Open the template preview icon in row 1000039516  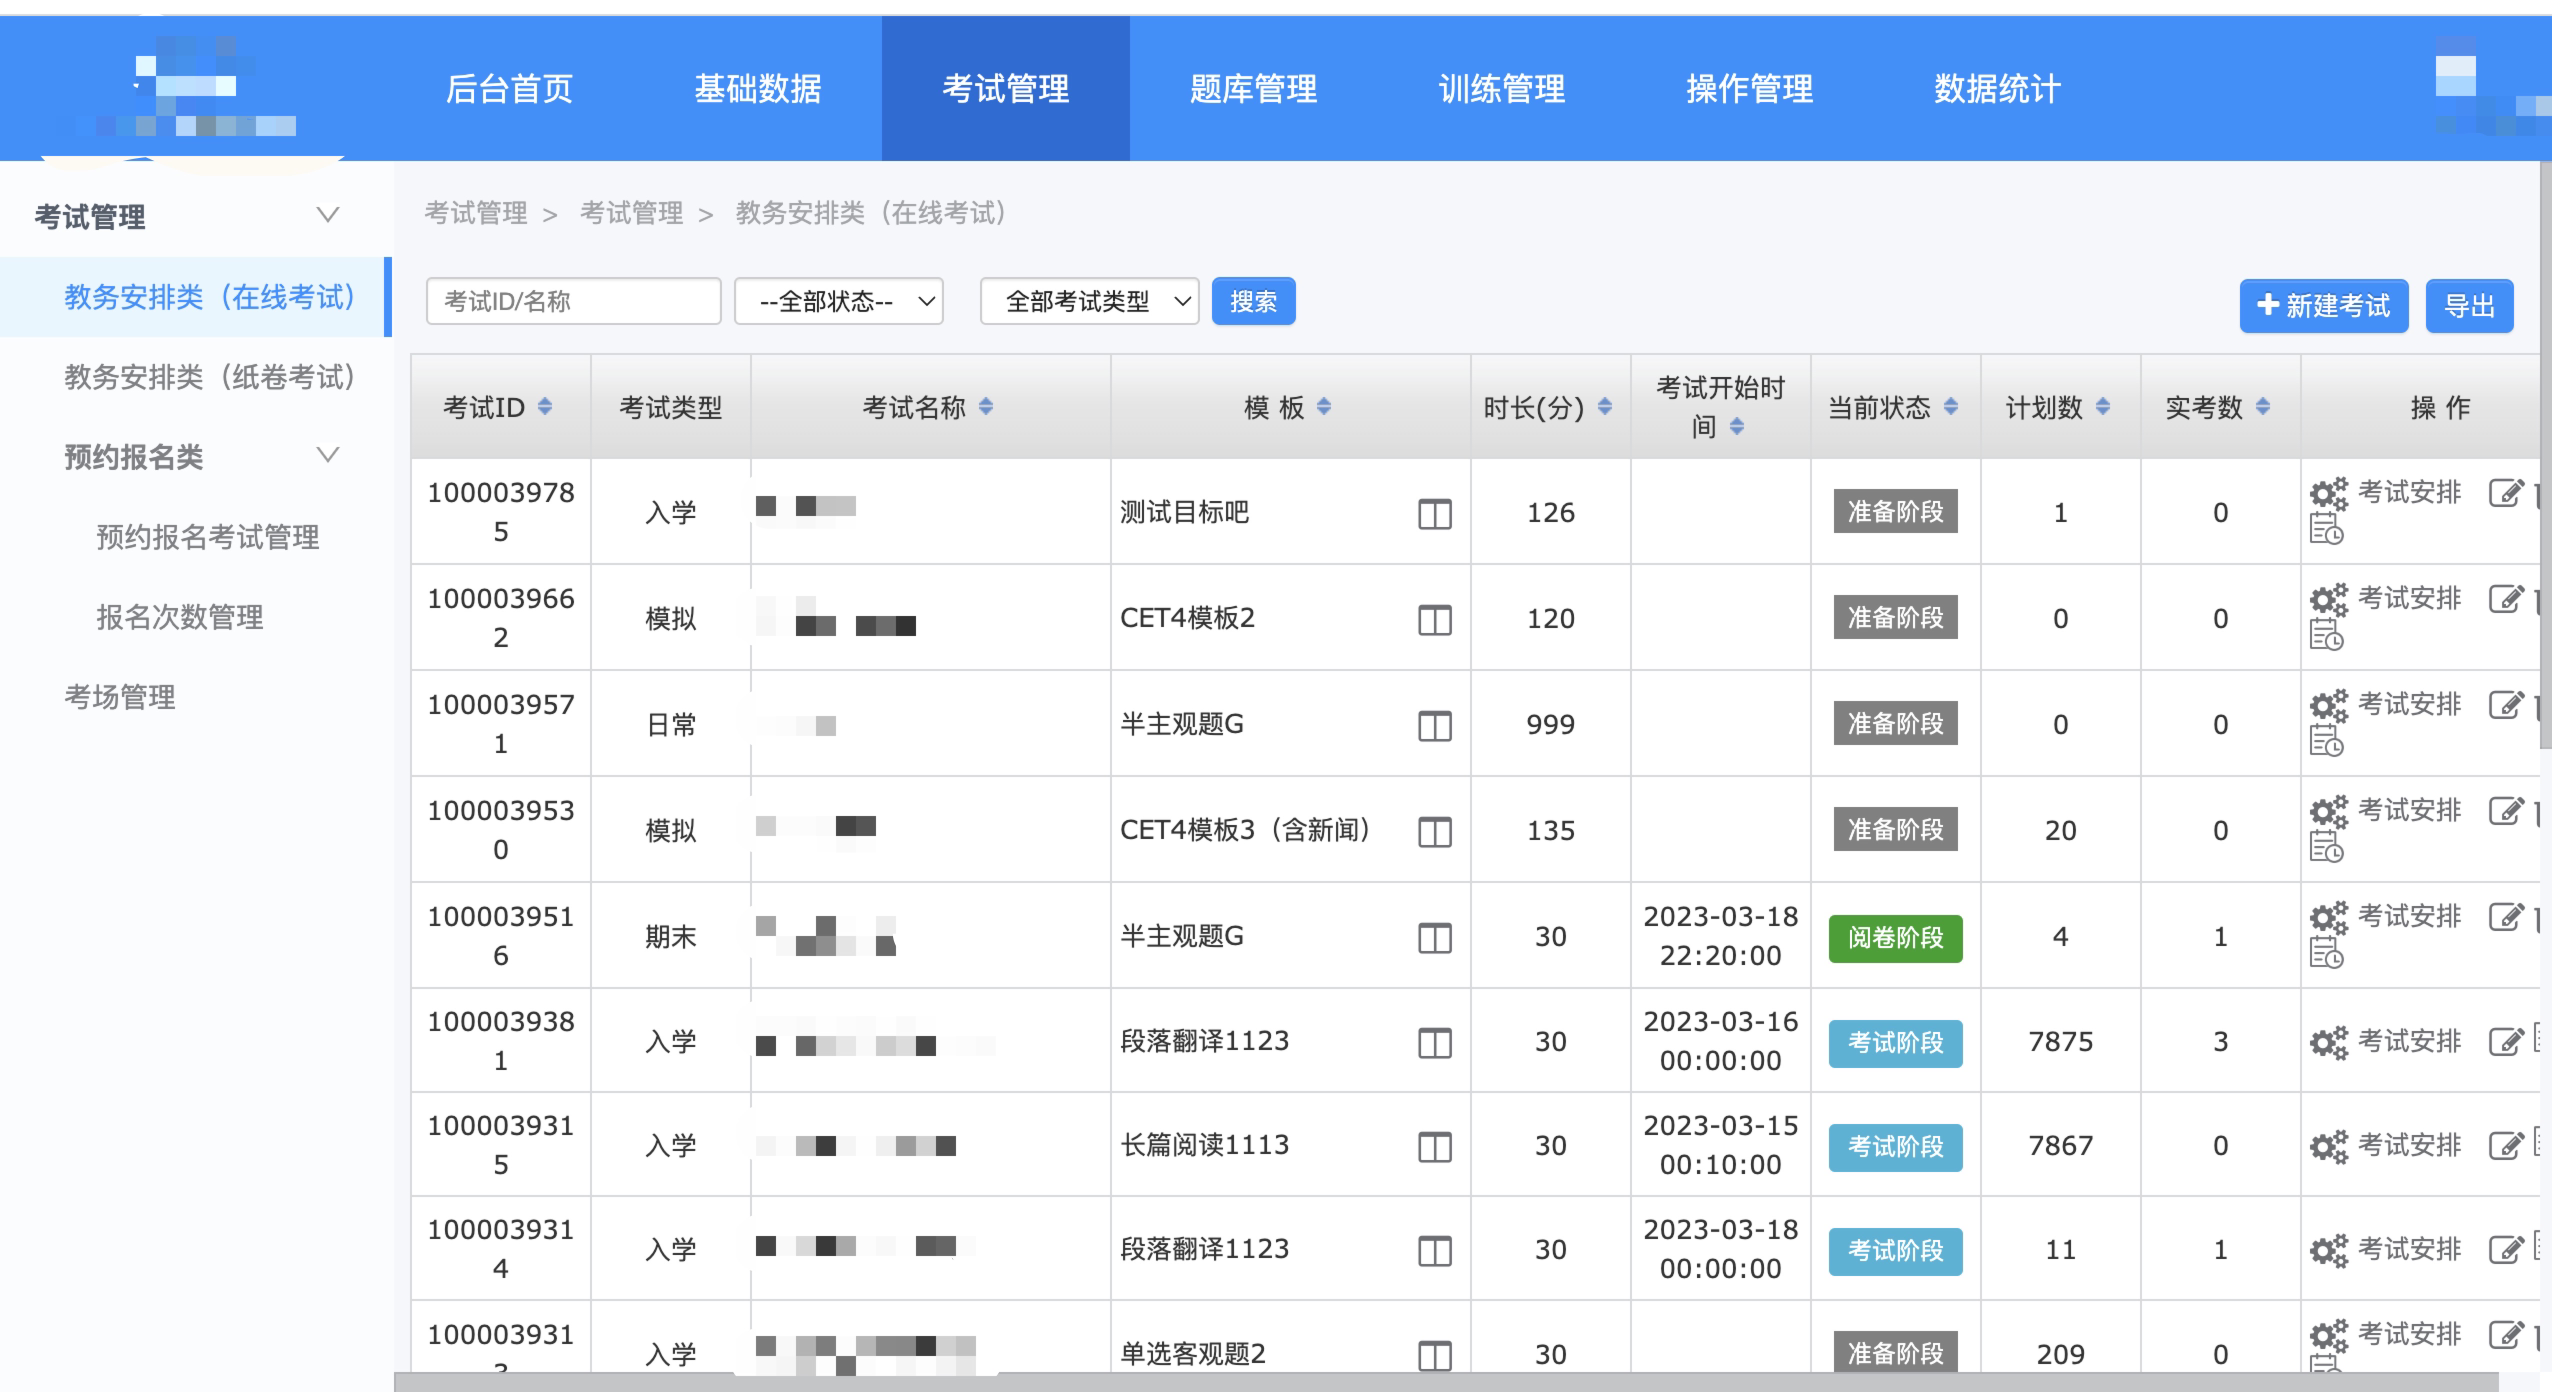pyautogui.click(x=1434, y=938)
